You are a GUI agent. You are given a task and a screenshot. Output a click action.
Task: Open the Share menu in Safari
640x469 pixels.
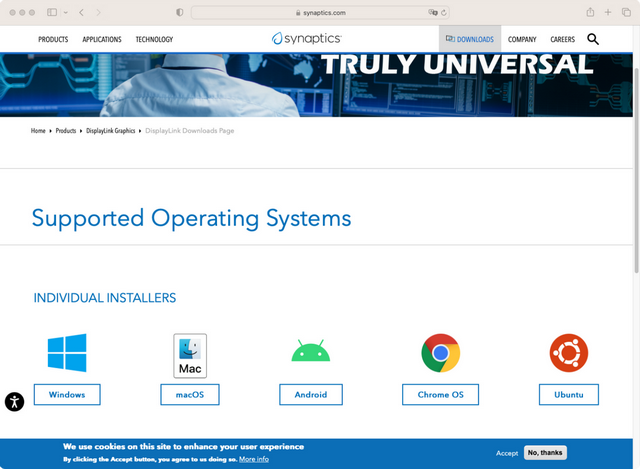click(x=590, y=12)
